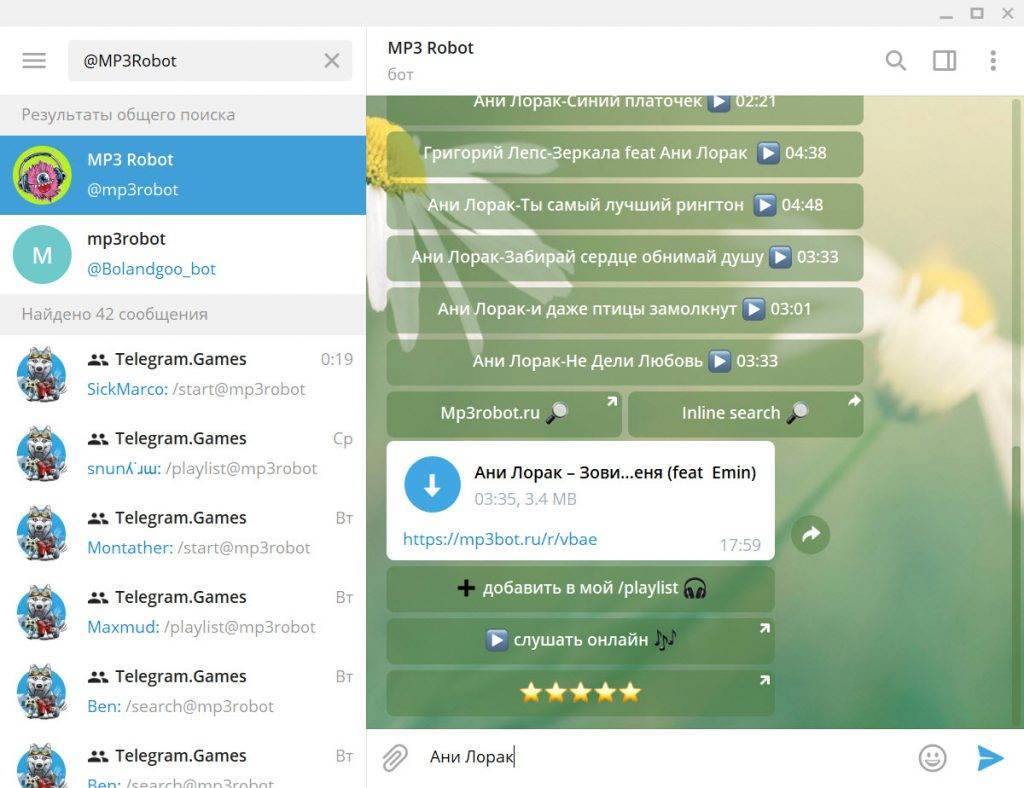Attach a file with the paperclip icon
The height and width of the screenshot is (788, 1024).
coord(394,757)
